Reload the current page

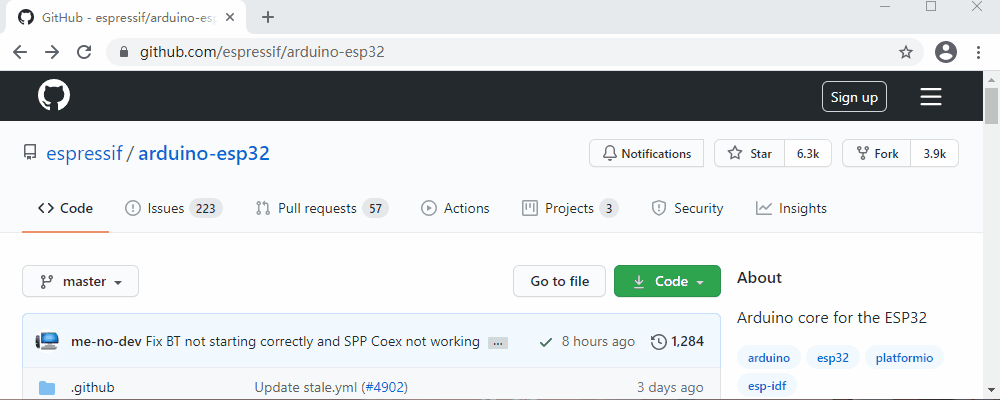pyautogui.click(x=84, y=52)
